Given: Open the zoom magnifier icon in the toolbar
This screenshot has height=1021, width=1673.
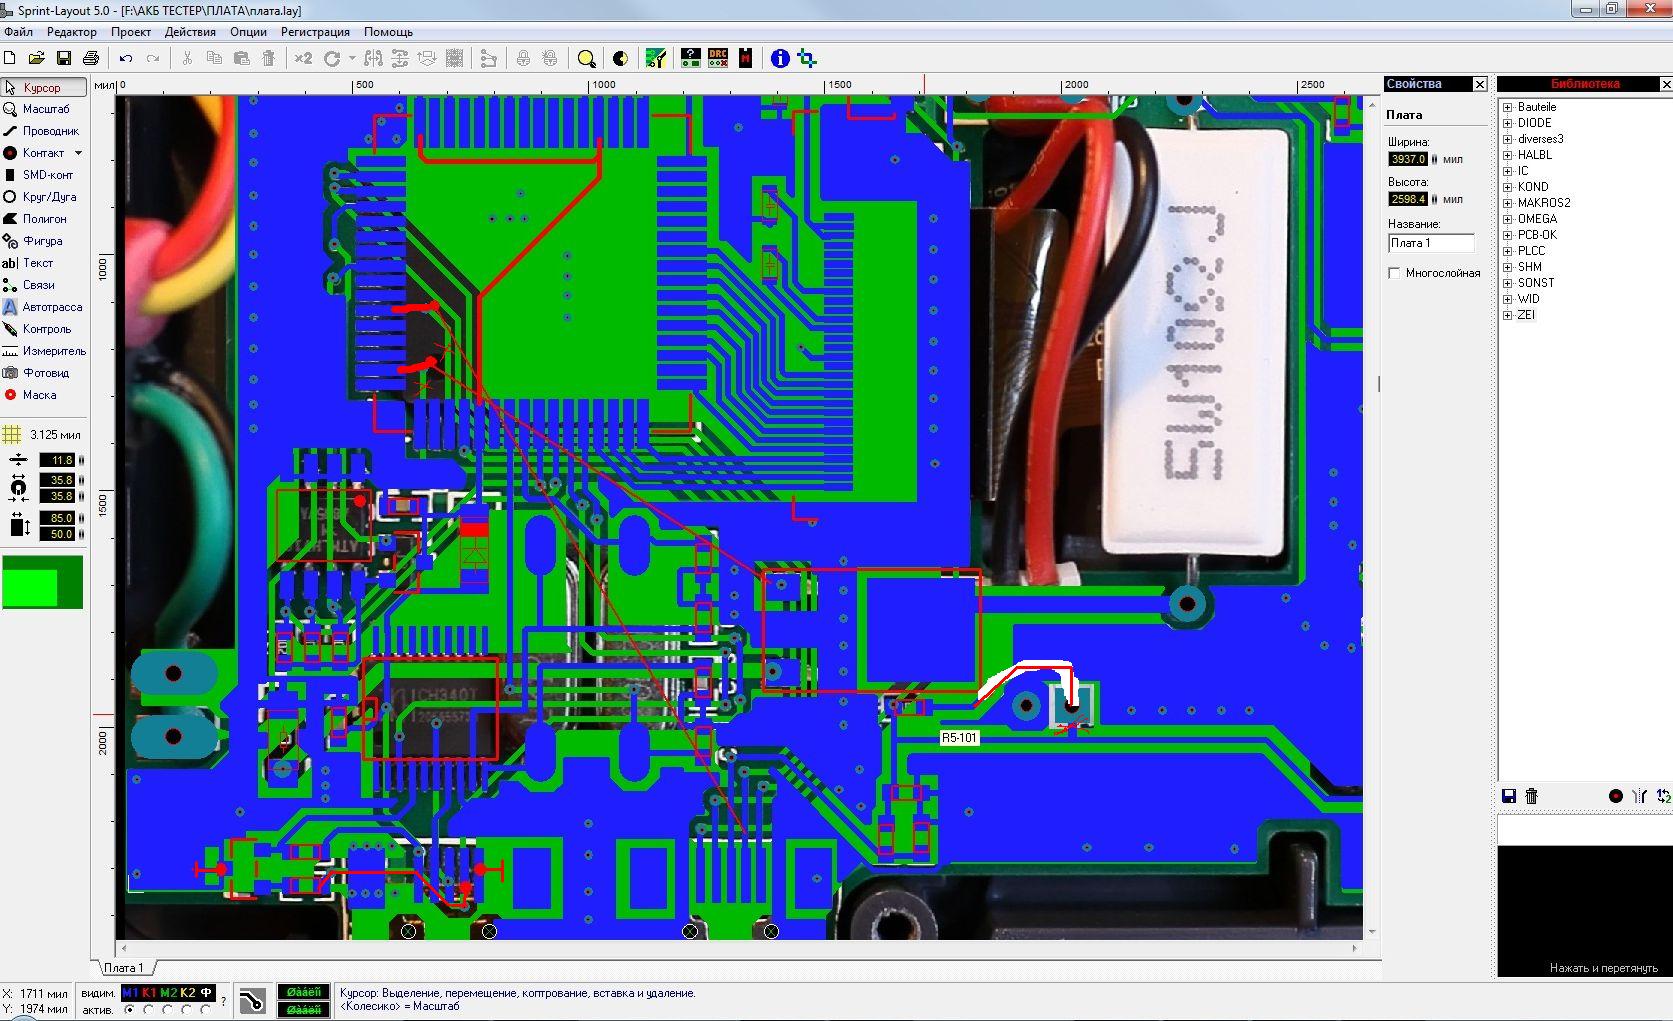Looking at the screenshot, I should (586, 59).
